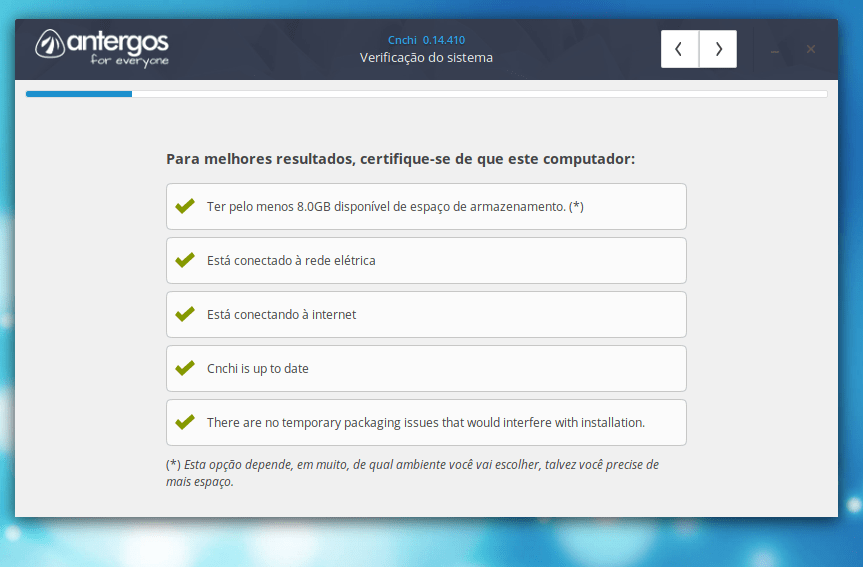Click the checkmark next to 'Cnchi is up to date'
This screenshot has height=567, width=863.
185,368
